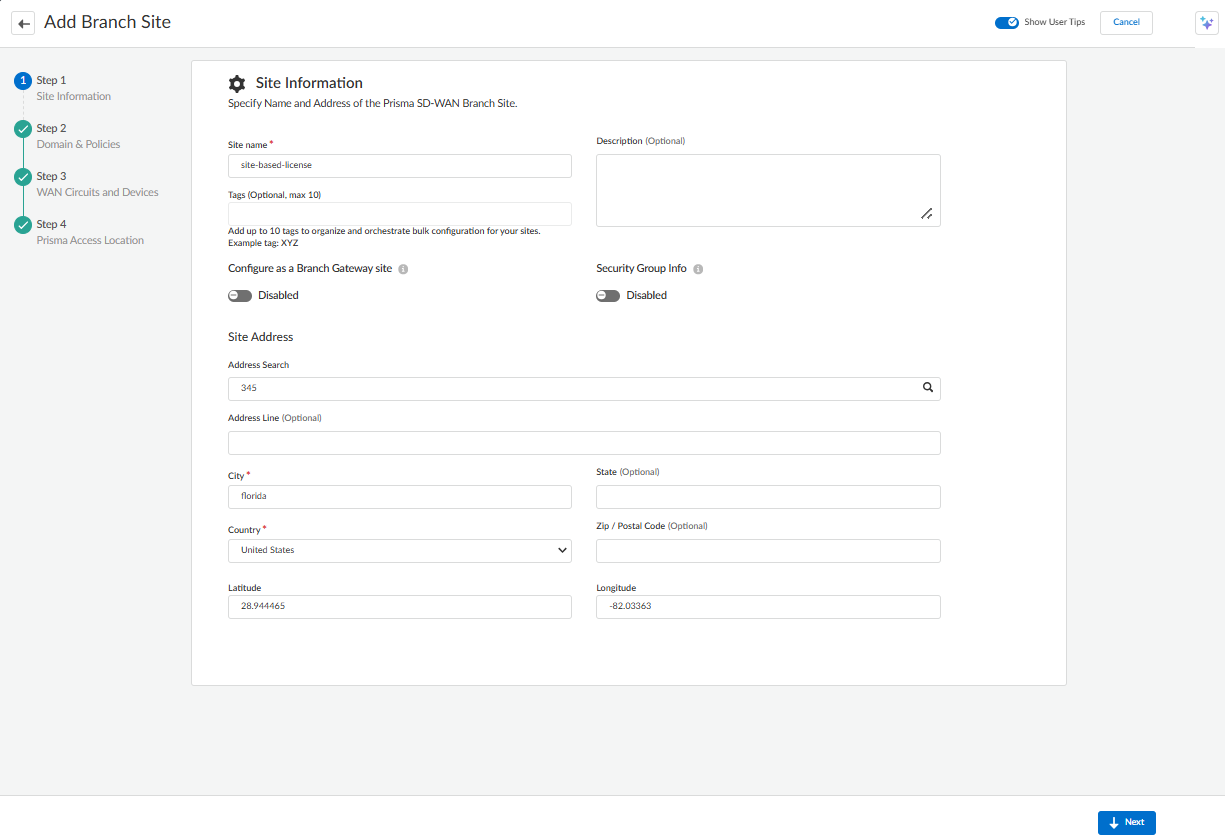The width and height of the screenshot is (1225, 838).
Task: Click the Step 2 green checkmark icon
Action: coord(23,129)
